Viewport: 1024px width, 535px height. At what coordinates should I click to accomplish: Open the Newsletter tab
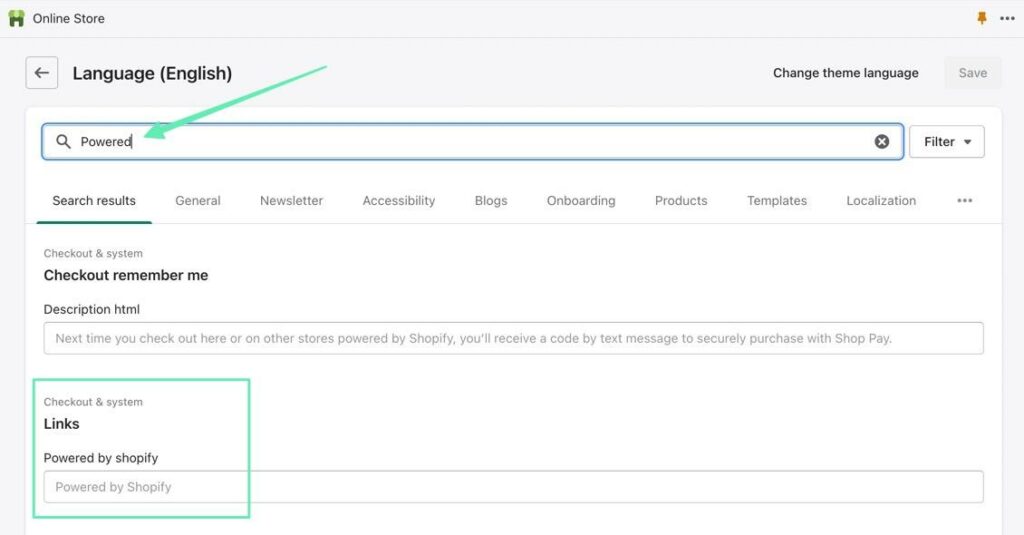pos(291,201)
